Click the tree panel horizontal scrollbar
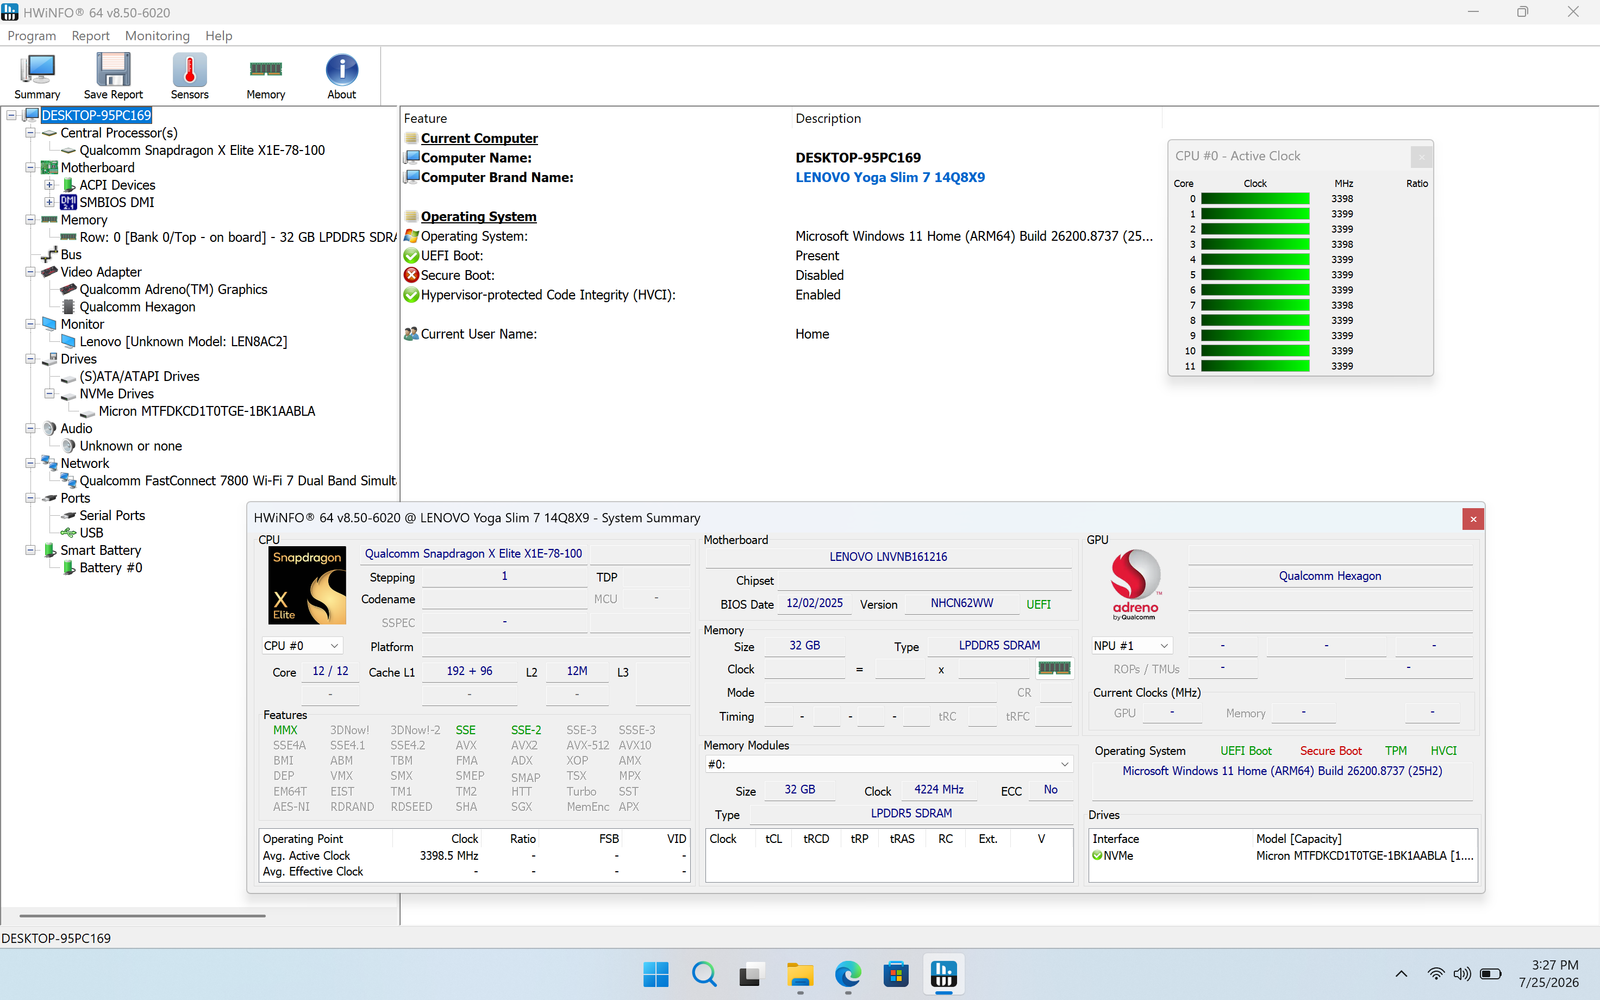Viewport: 1600px width, 1000px height. pyautogui.click(x=142, y=915)
